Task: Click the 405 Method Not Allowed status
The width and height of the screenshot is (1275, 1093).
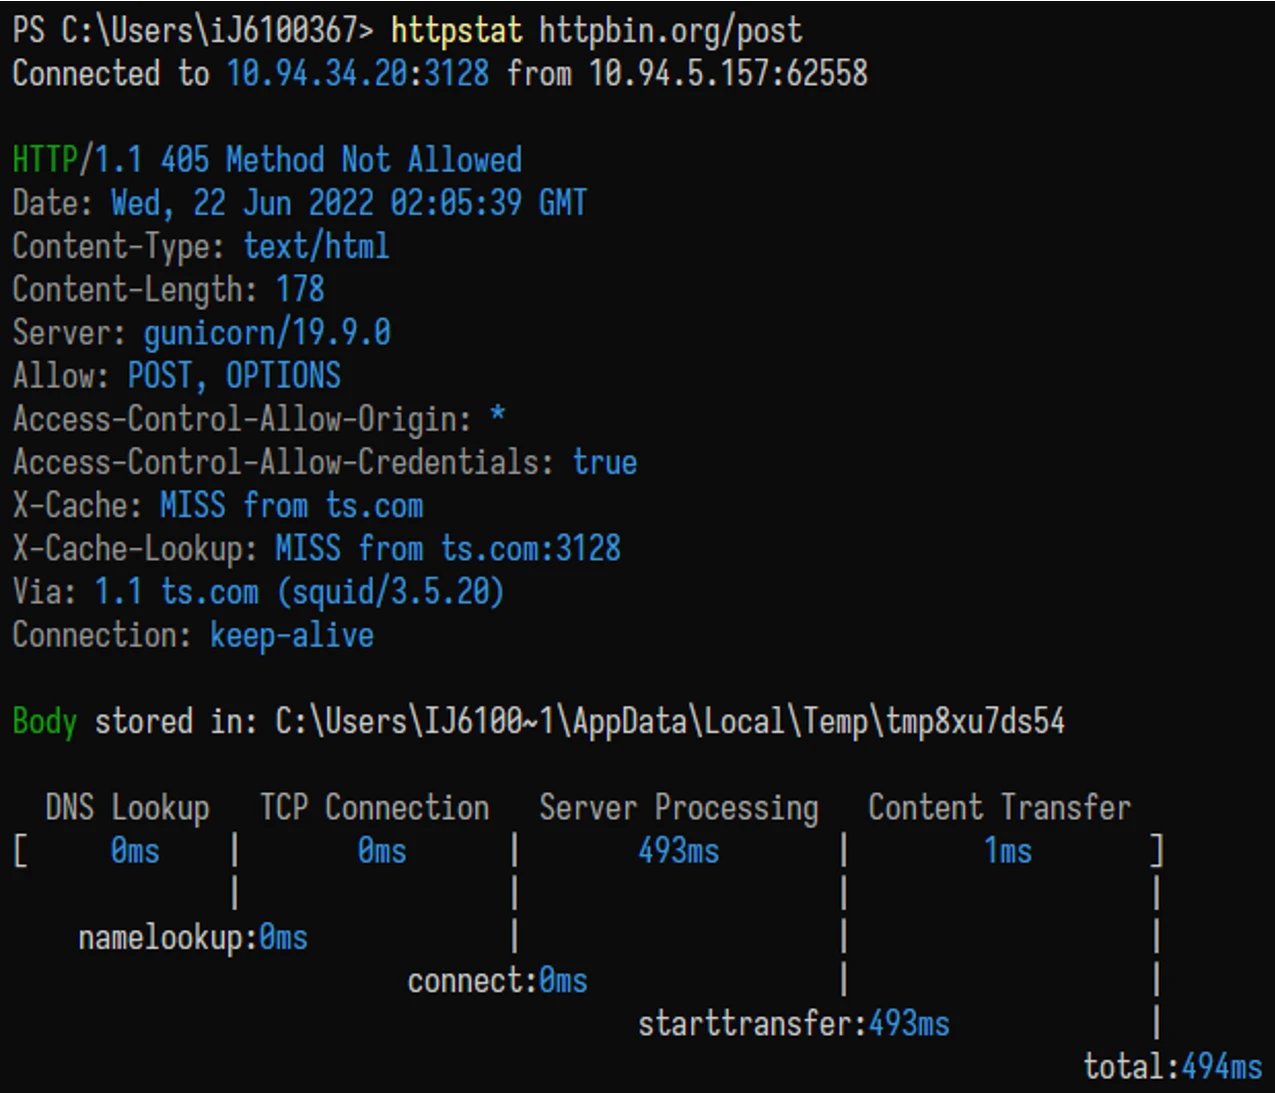Action: click(x=341, y=160)
